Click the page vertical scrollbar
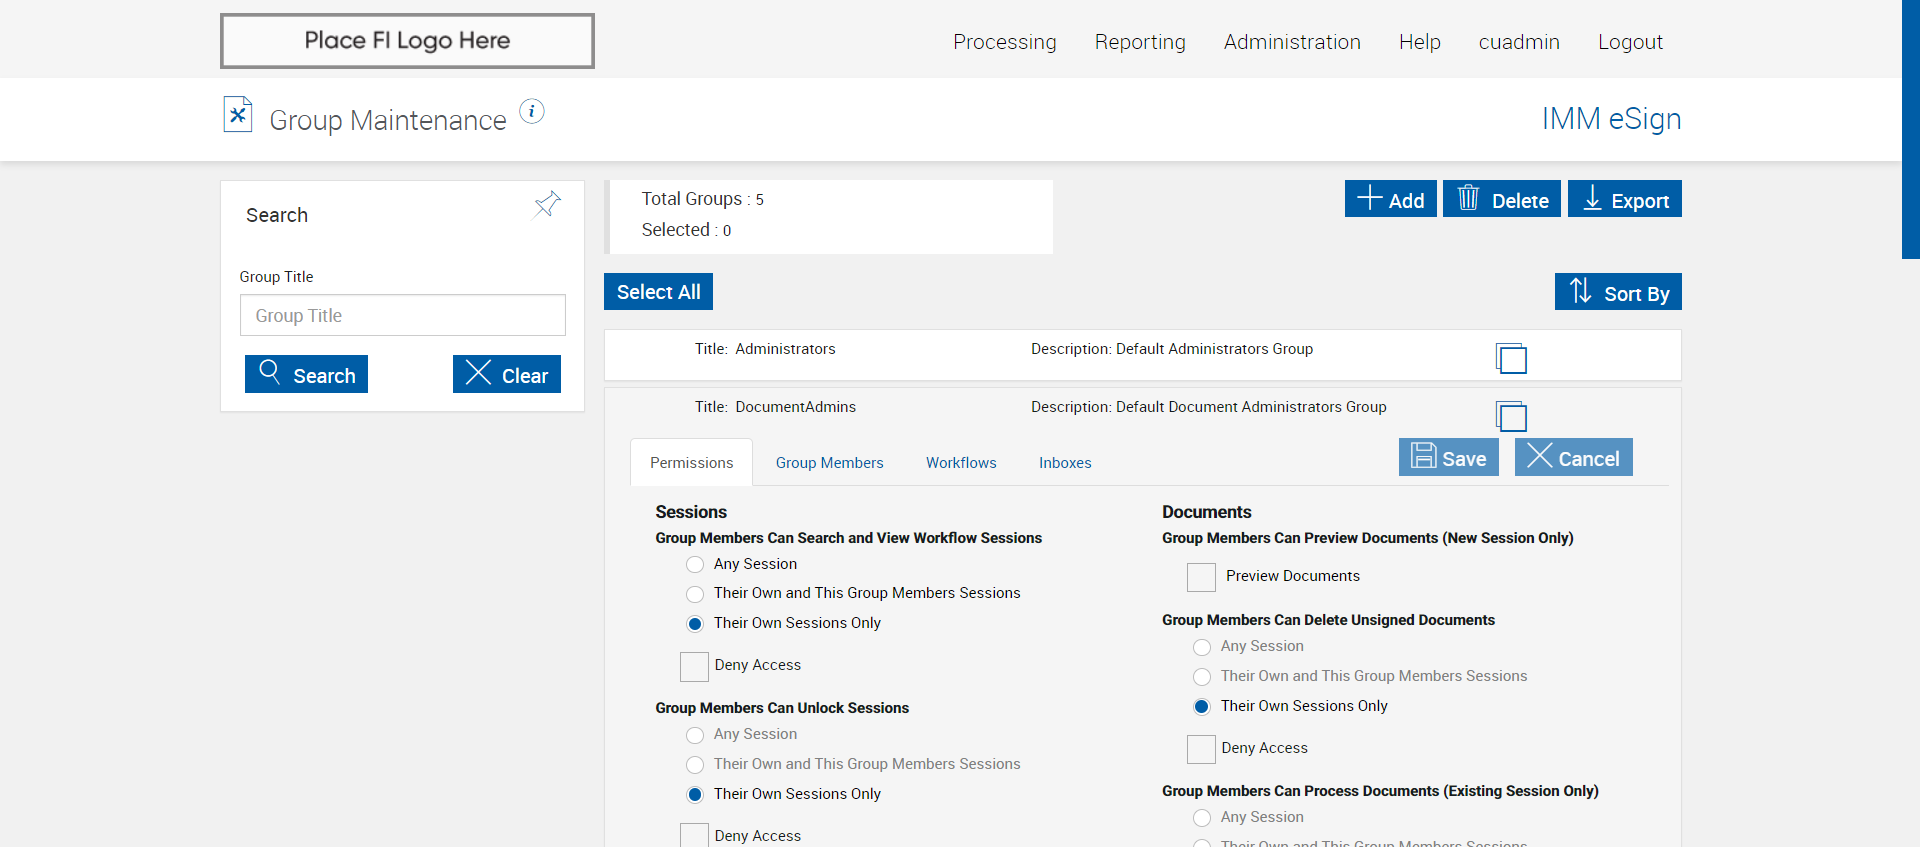Screen dimensions: 1920x847 point(1910,130)
